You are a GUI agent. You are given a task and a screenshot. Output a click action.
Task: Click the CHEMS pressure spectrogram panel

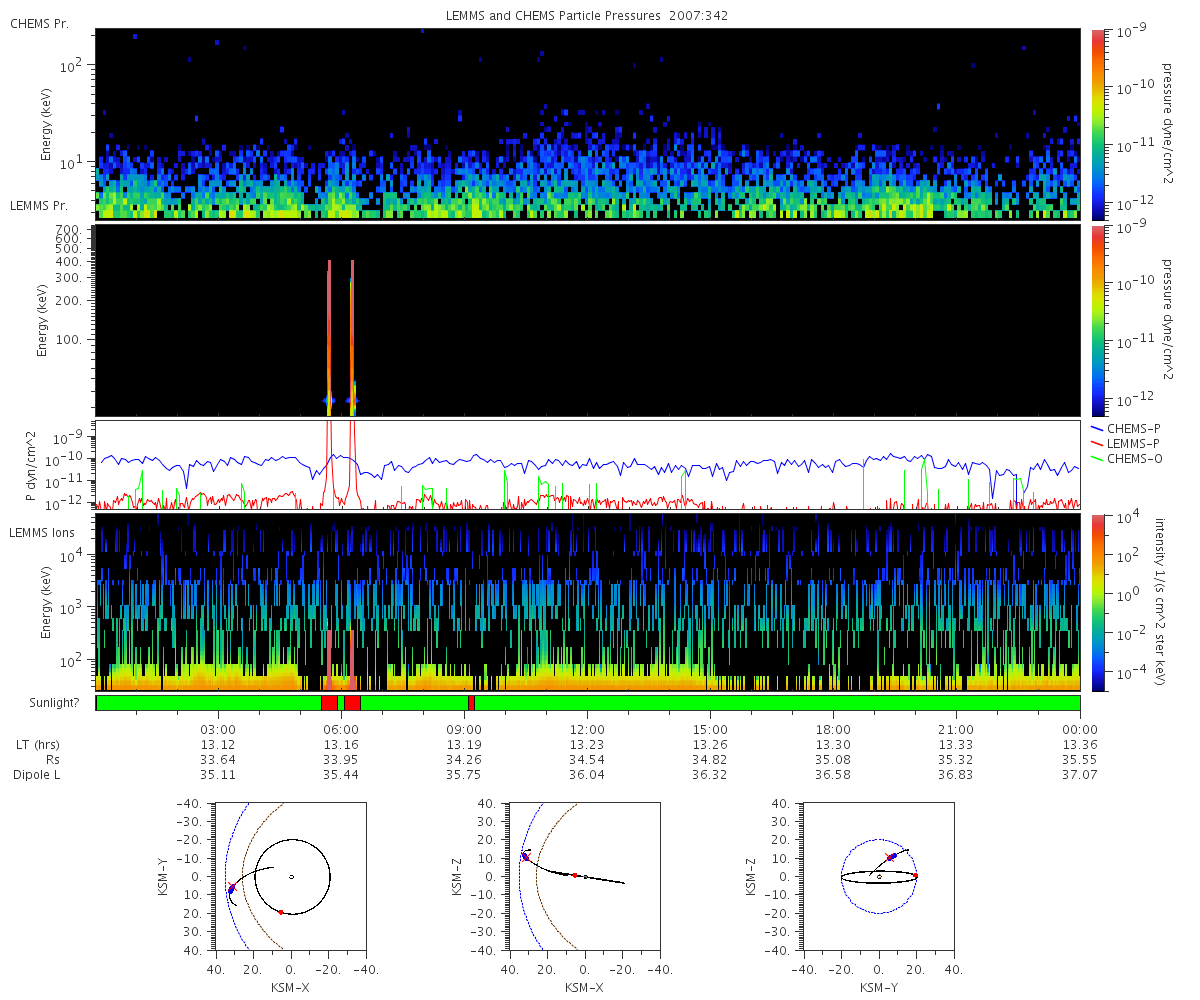(x=588, y=123)
